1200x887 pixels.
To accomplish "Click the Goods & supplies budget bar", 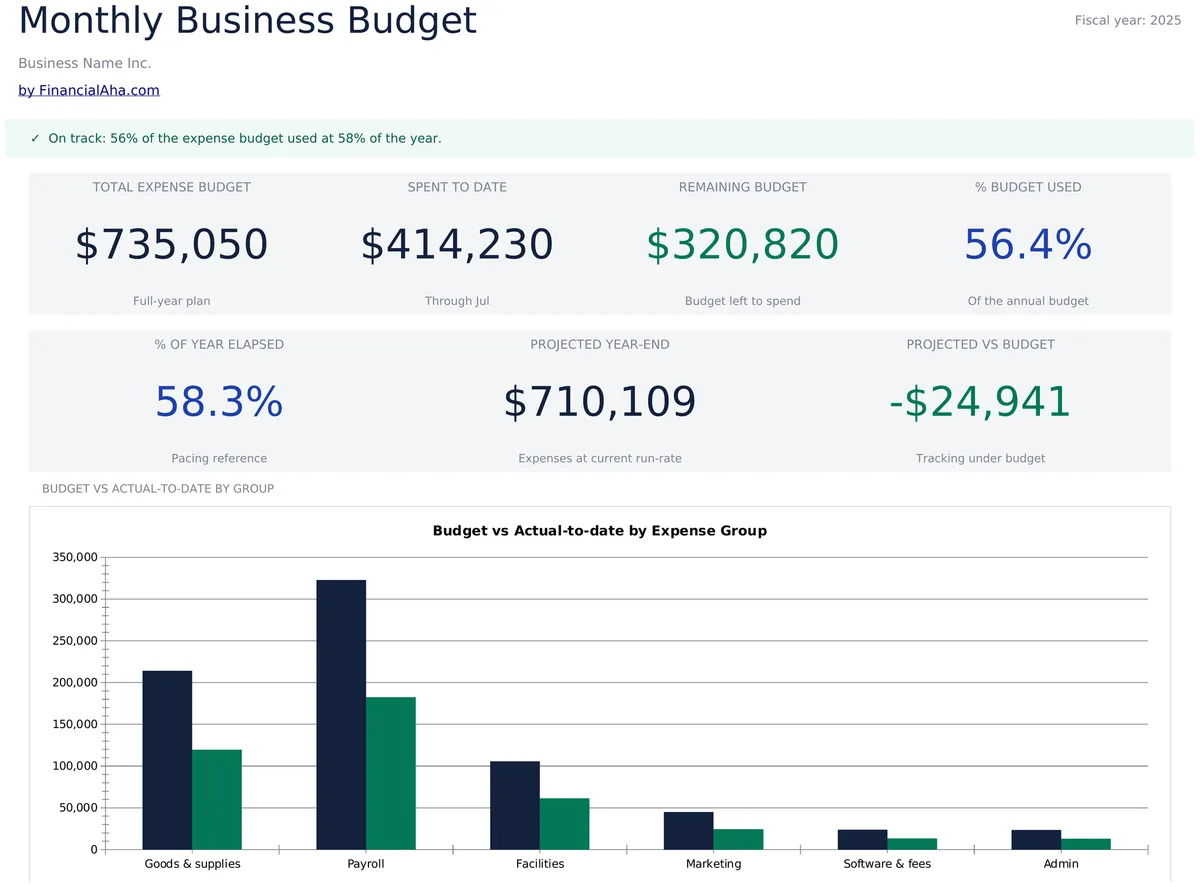I will (x=167, y=760).
